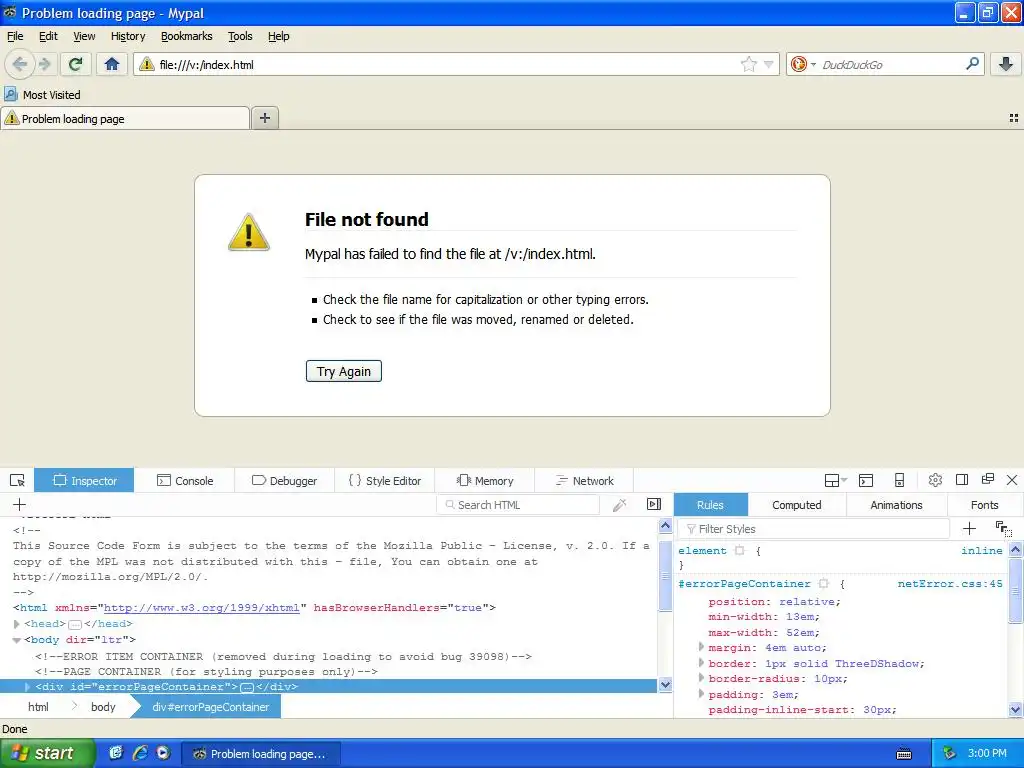The height and width of the screenshot is (768, 1024).
Task: Switch to the Computed tab
Action: click(x=797, y=505)
